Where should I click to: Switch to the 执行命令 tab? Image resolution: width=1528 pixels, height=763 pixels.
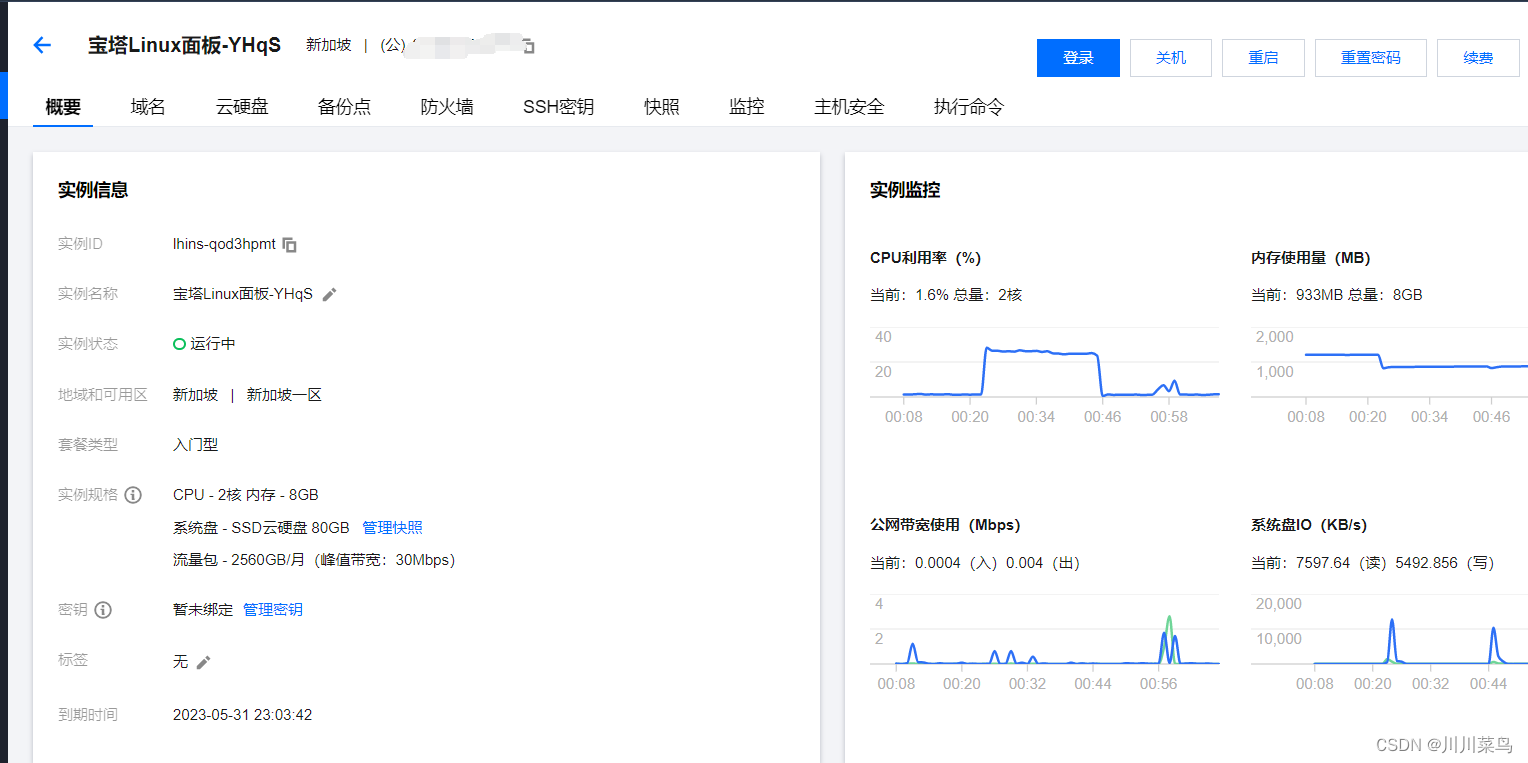coord(969,107)
